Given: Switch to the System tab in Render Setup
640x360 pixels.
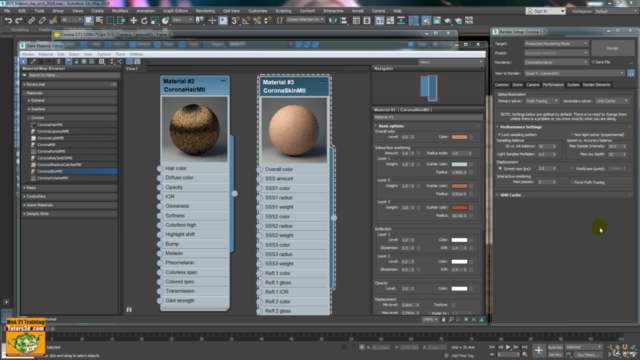Looking at the screenshot, I should click(x=573, y=85).
